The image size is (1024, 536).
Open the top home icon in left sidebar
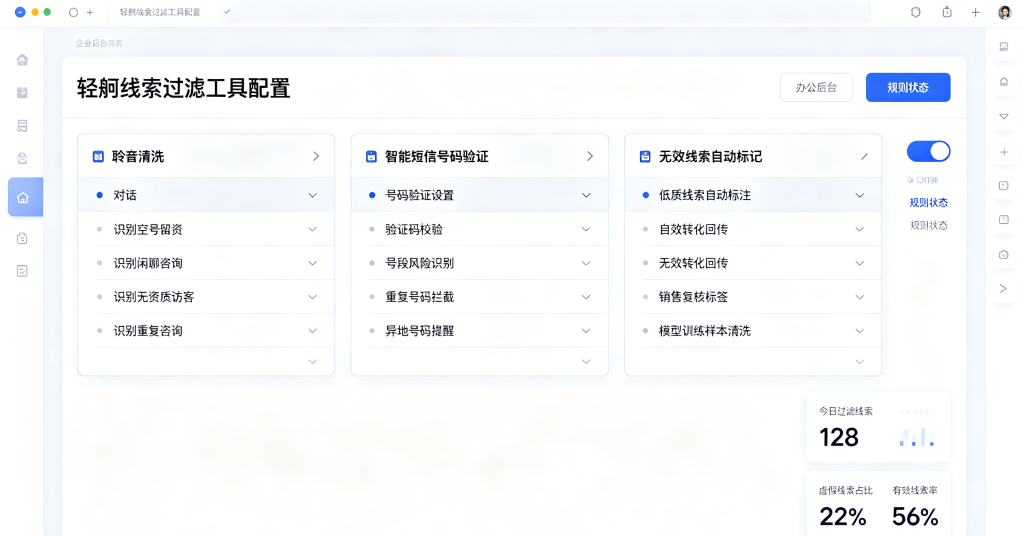(22, 60)
